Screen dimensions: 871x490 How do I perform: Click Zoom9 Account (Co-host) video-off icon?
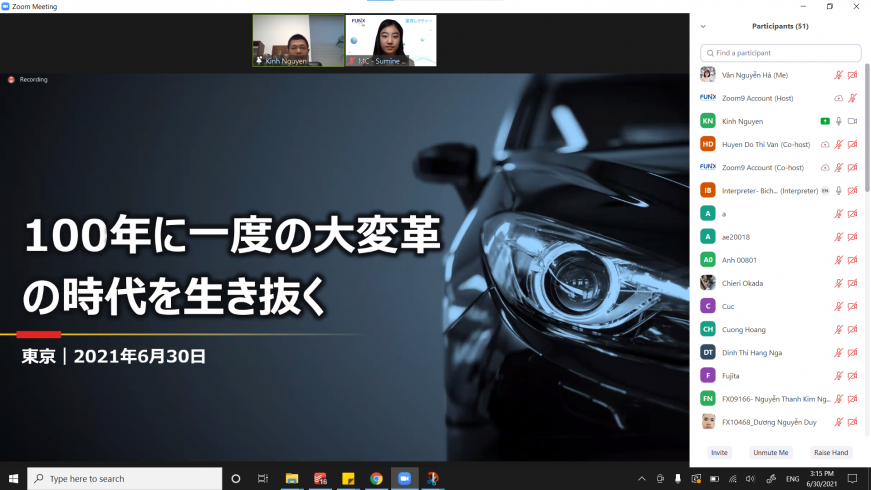pyautogui.click(x=853, y=168)
